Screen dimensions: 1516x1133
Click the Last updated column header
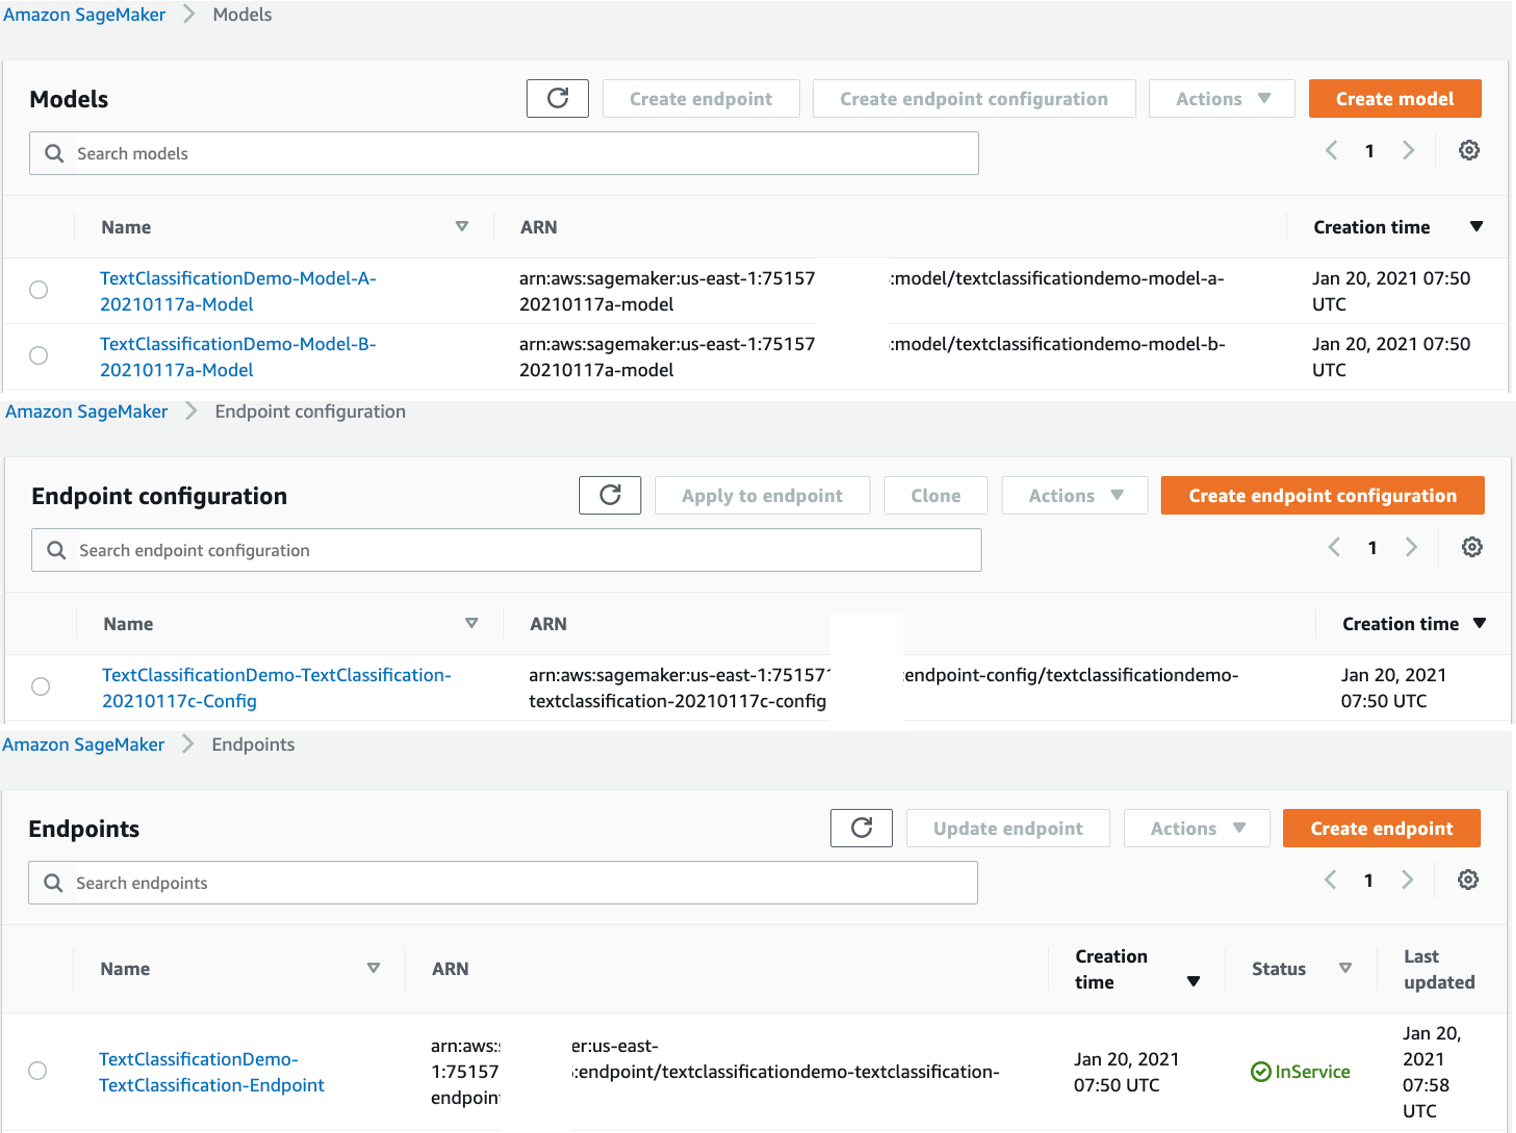point(1439,969)
